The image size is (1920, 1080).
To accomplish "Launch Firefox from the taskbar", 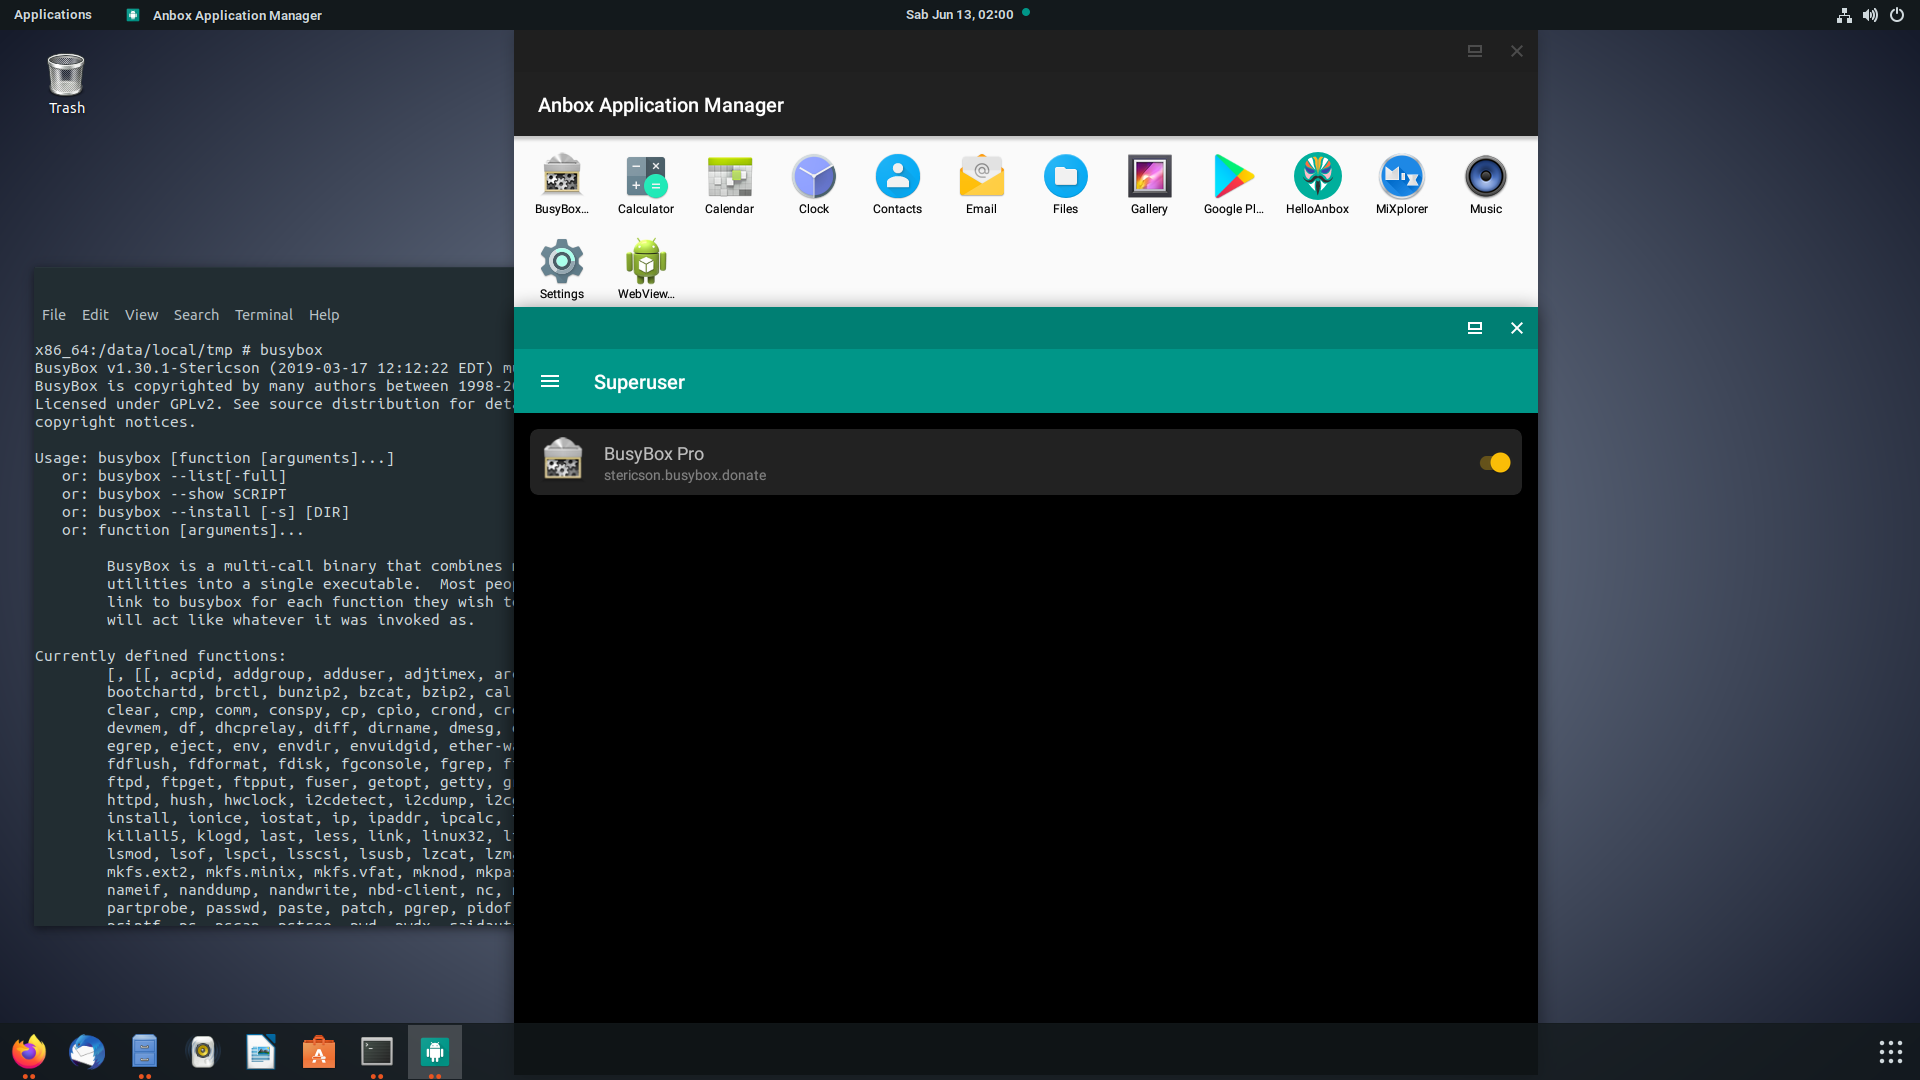I will (29, 1052).
